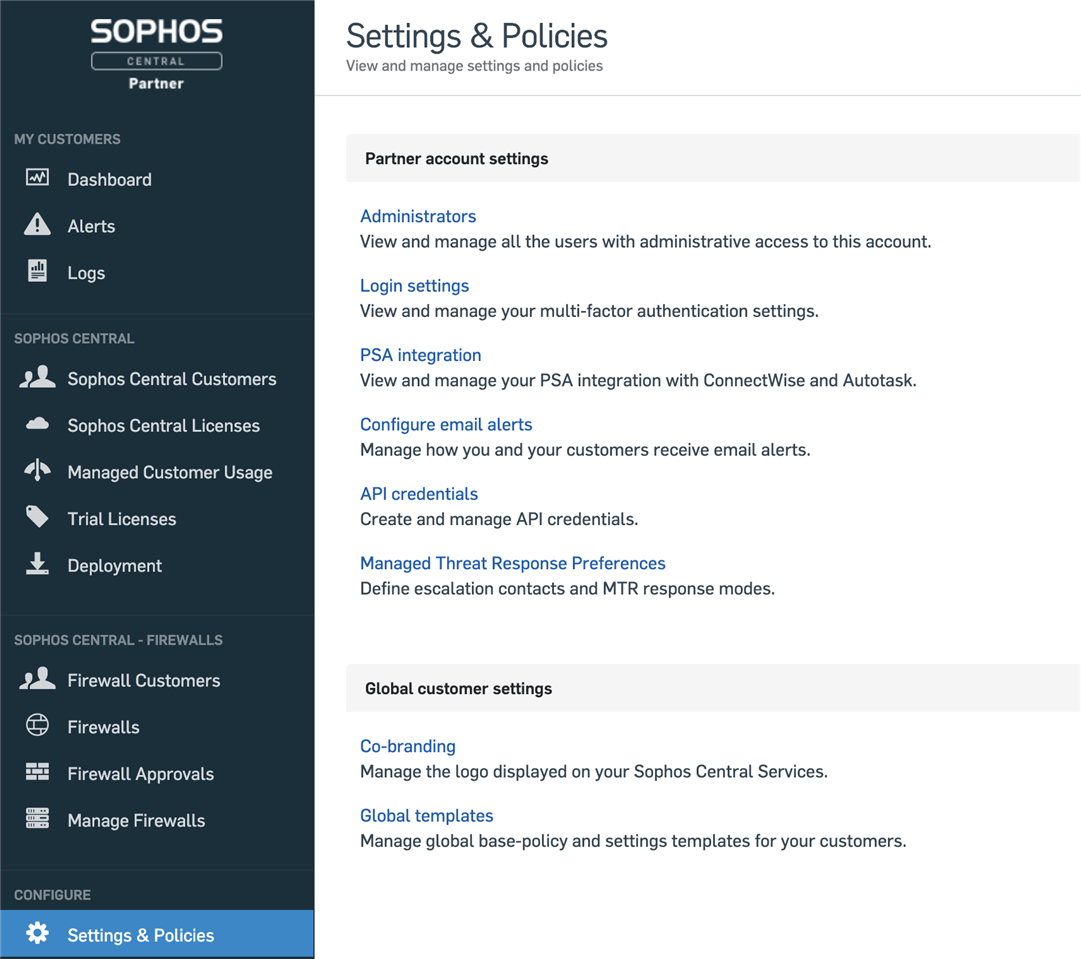Click the Sophos Central Partner logo
This screenshot has width=1081, height=959.
click(x=156, y=53)
